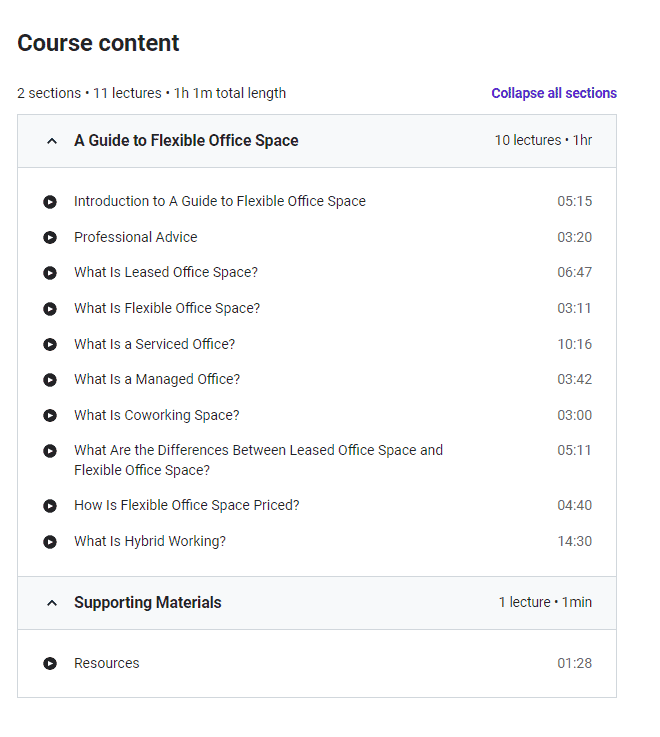Click A Guide to Flexible Office Space heading
660x737 pixels.
click(186, 141)
